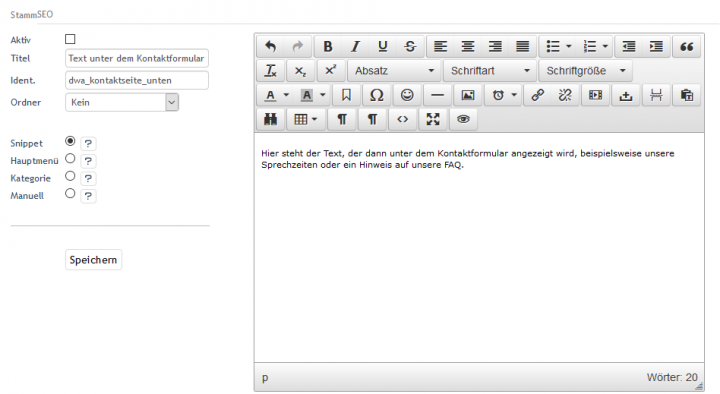Set right-to-left paragraph direction
The height and width of the screenshot is (394, 720).
(372, 119)
